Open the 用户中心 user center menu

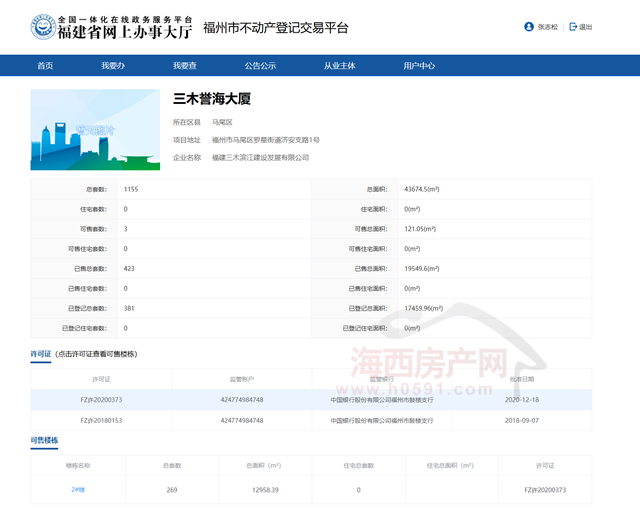coord(419,66)
